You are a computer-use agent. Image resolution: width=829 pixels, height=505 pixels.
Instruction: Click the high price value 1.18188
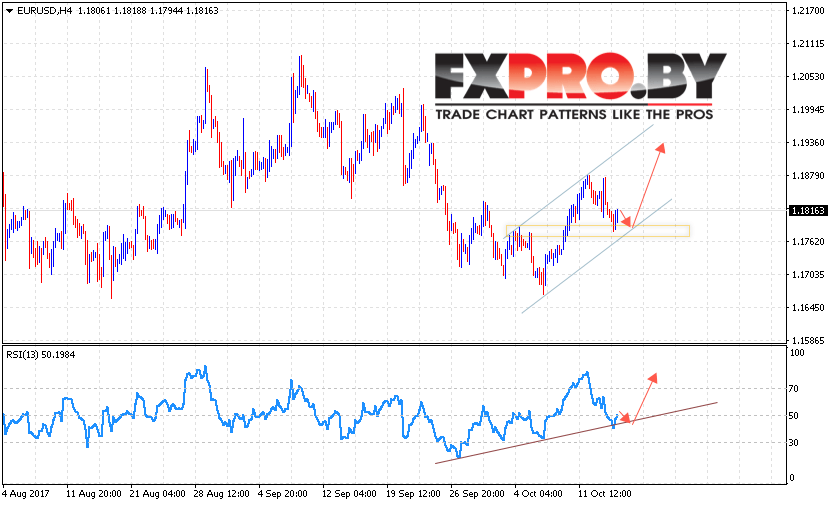(x=130, y=11)
